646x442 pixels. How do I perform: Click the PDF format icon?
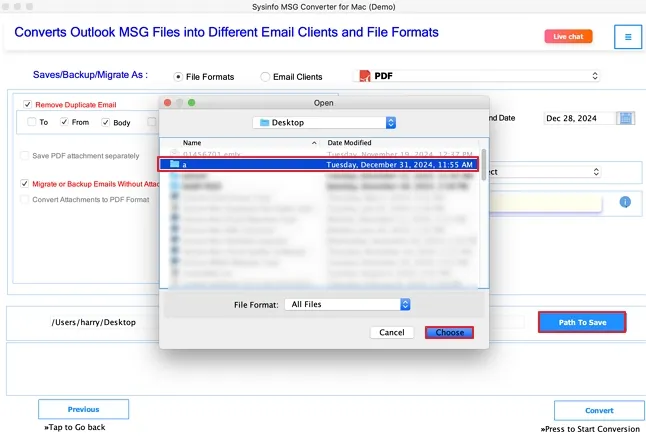tap(365, 76)
